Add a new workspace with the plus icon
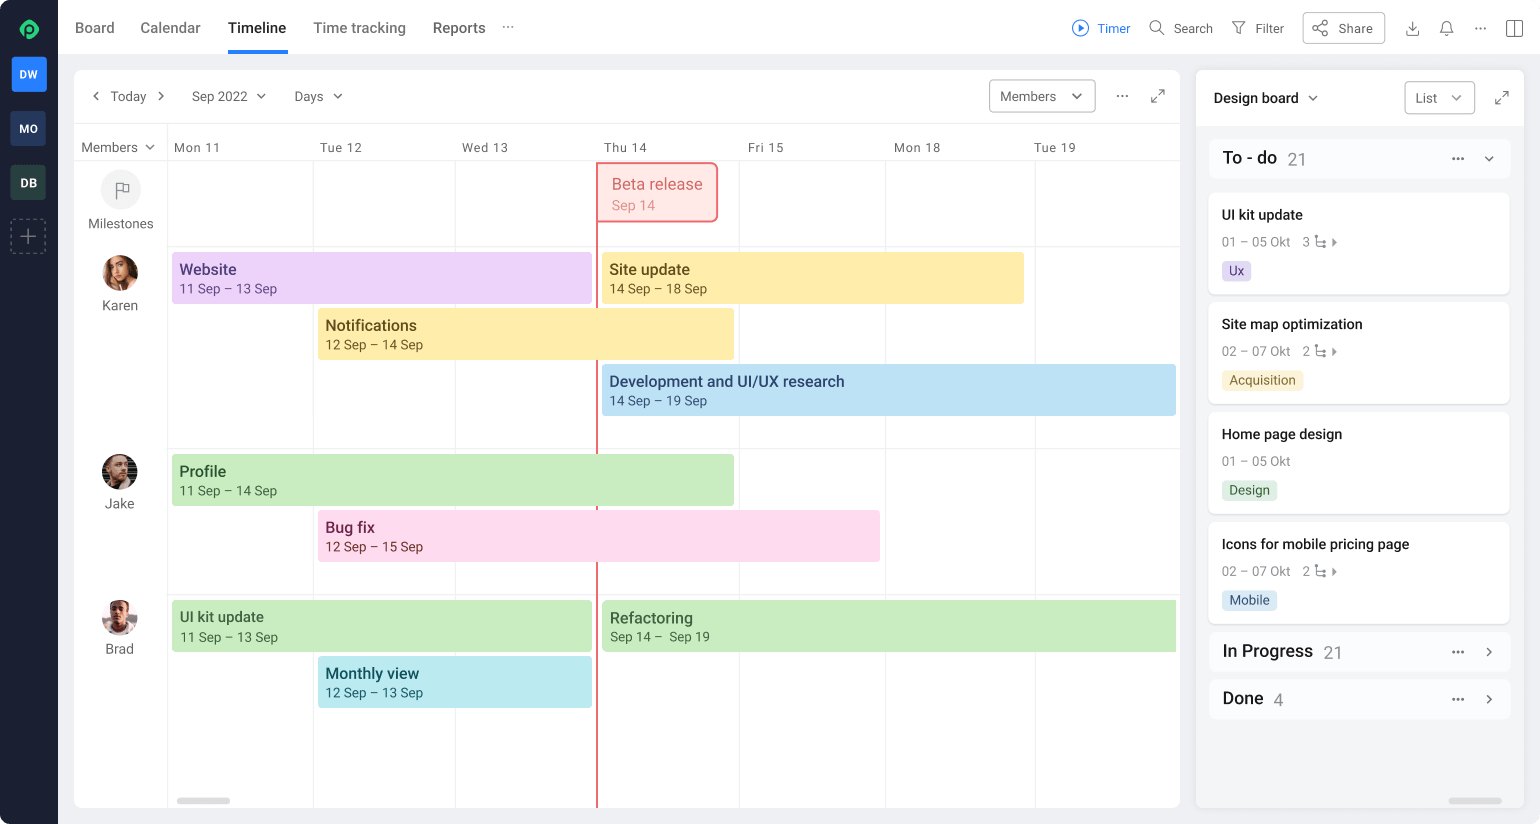The height and width of the screenshot is (824, 1540). [x=28, y=236]
